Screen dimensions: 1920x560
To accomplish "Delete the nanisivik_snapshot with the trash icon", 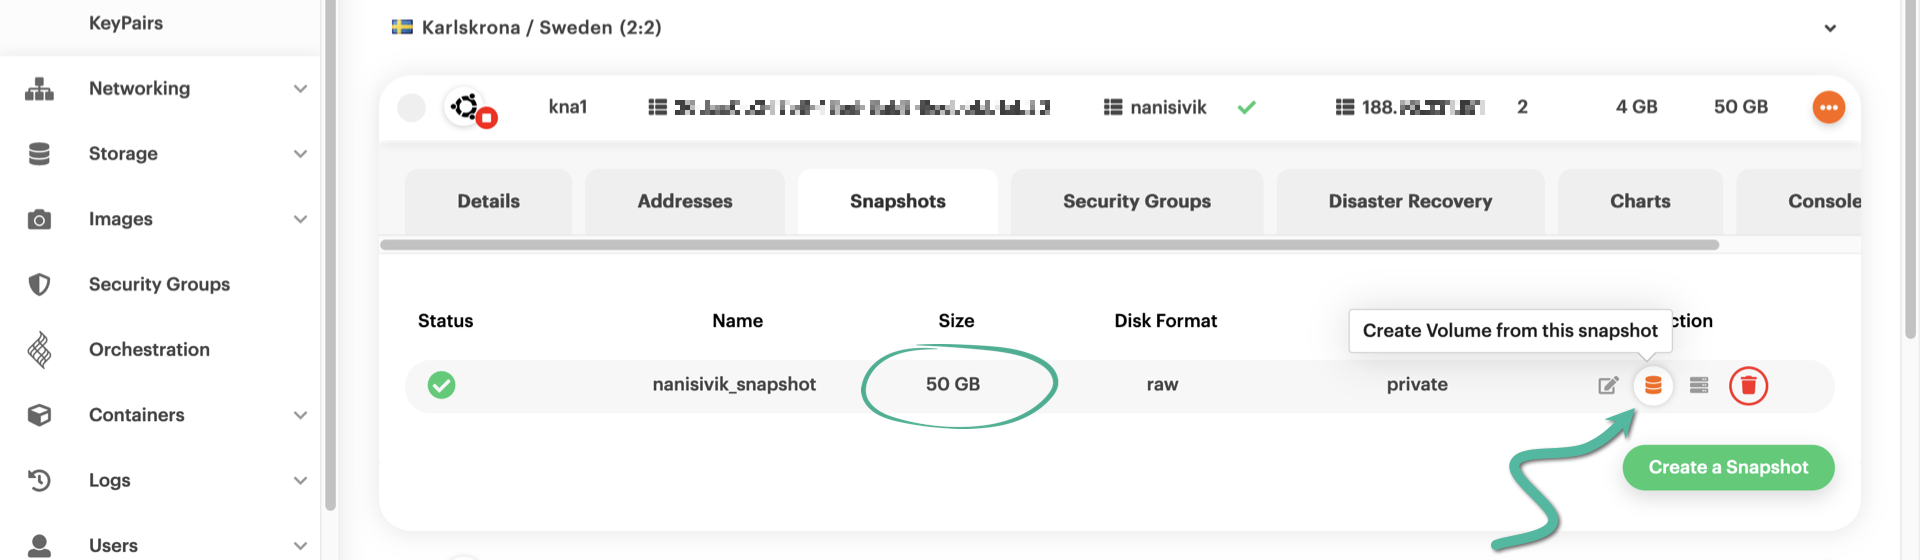I will [x=1748, y=385].
